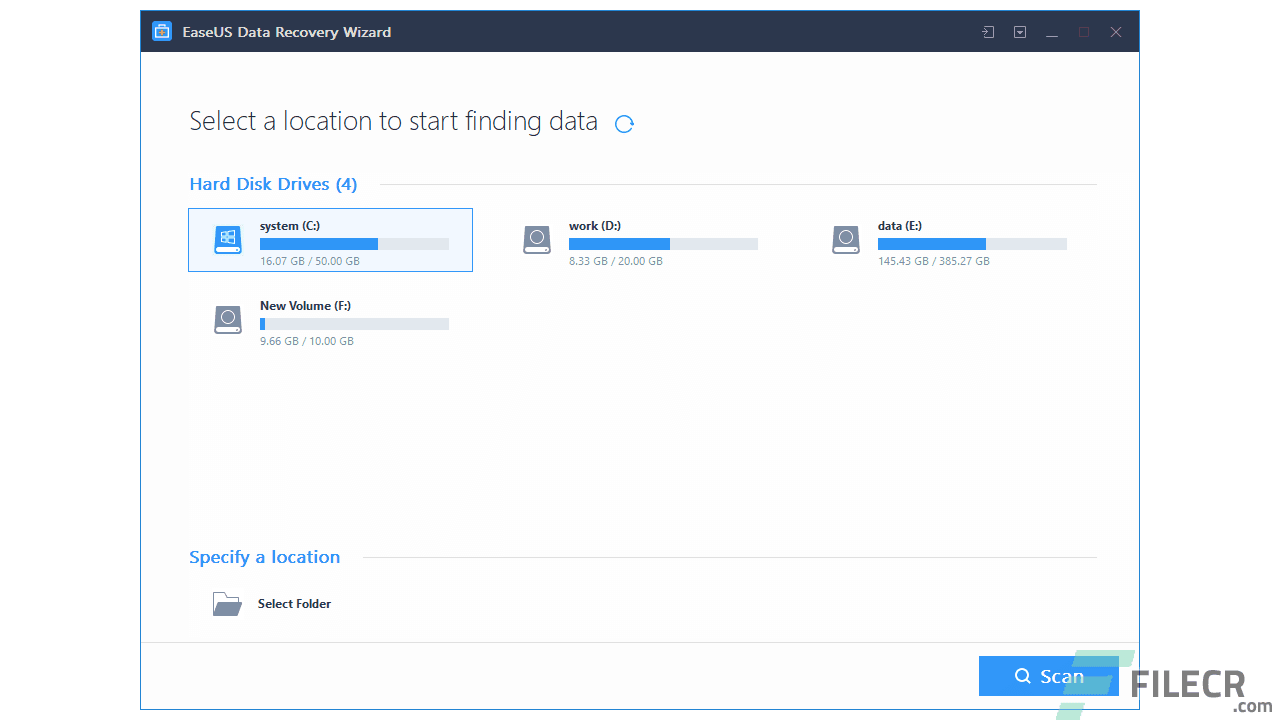Viewport: 1280px width, 720px height.
Task: Click the work (D:) disk icon
Action: [x=536, y=240]
